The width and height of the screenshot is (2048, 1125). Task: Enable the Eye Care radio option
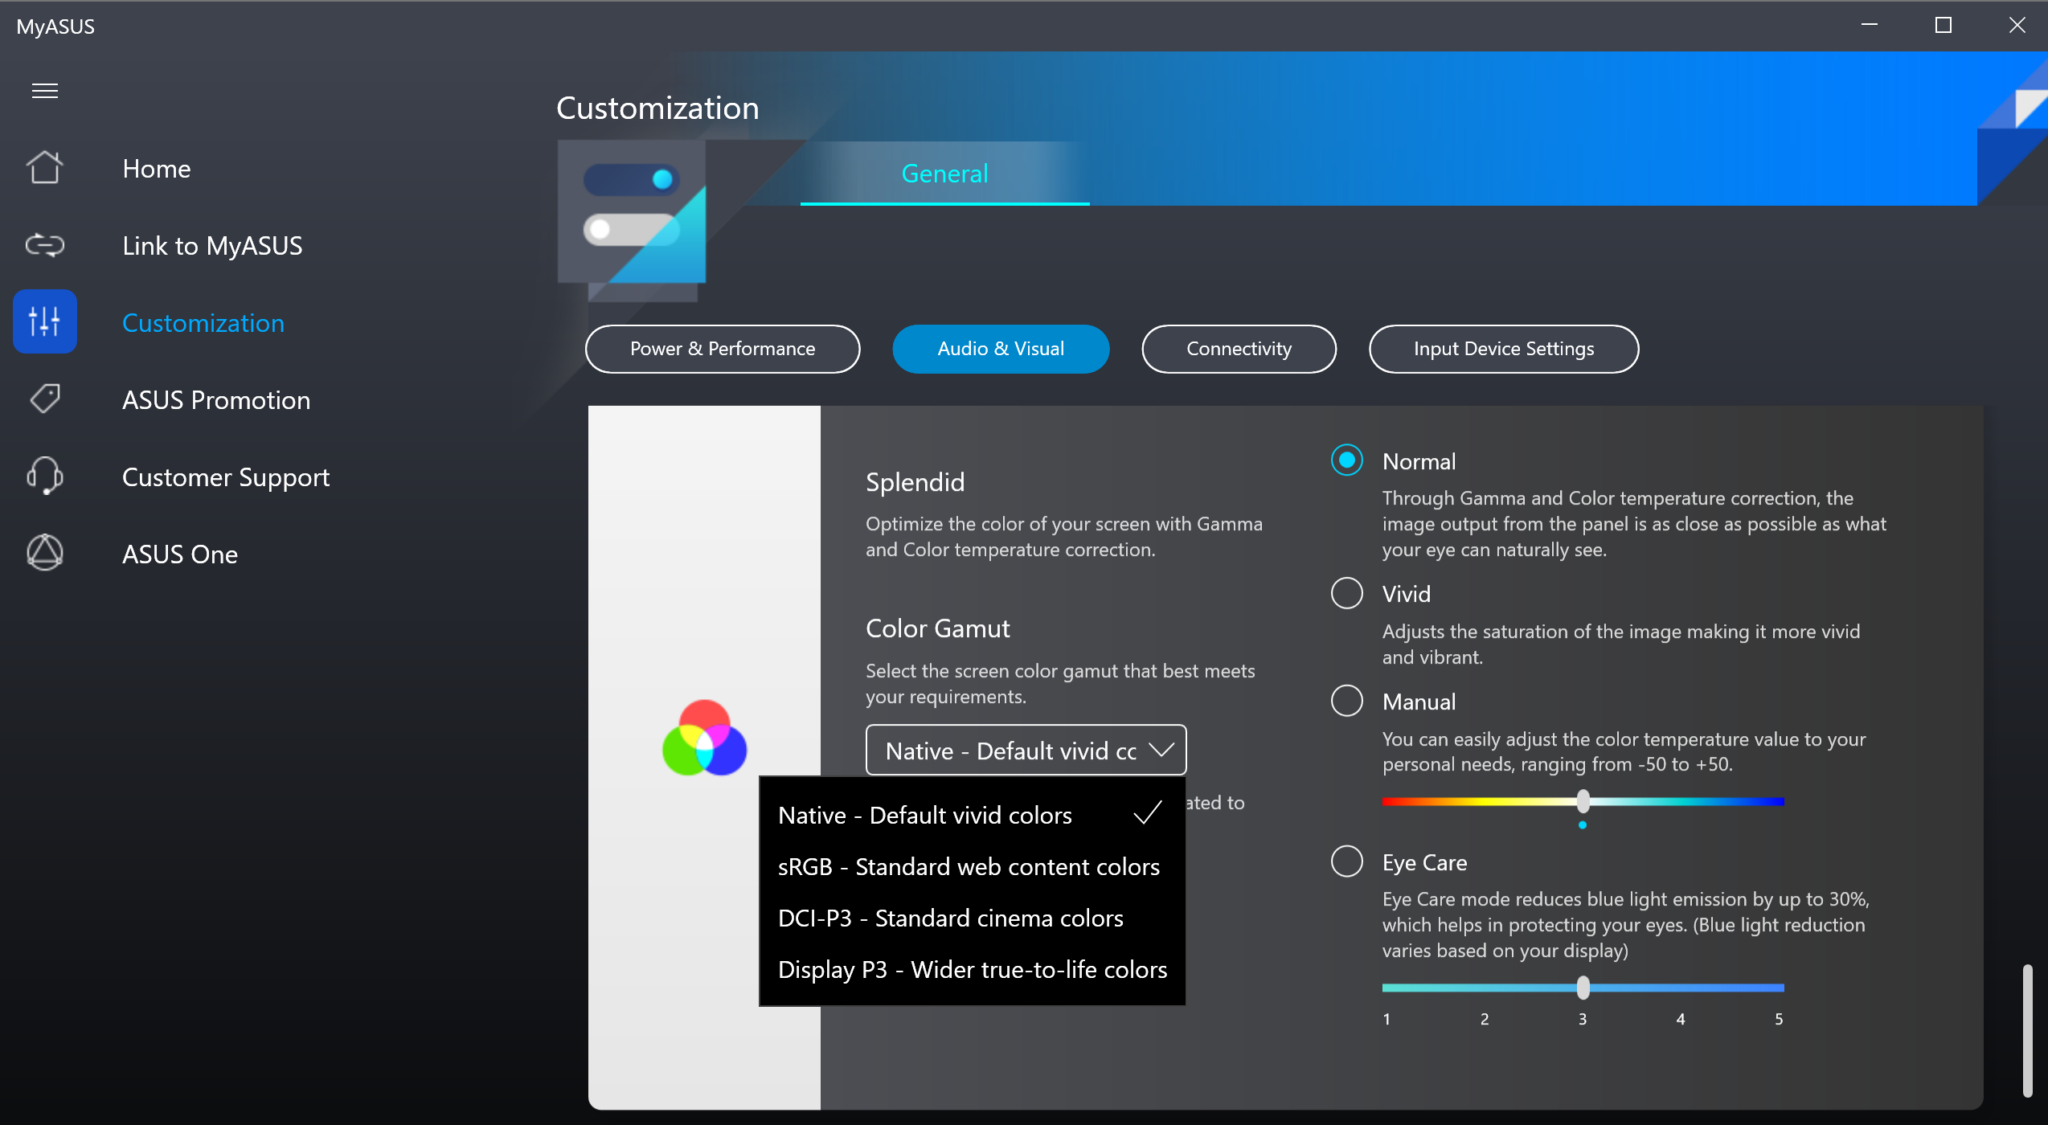(1347, 861)
